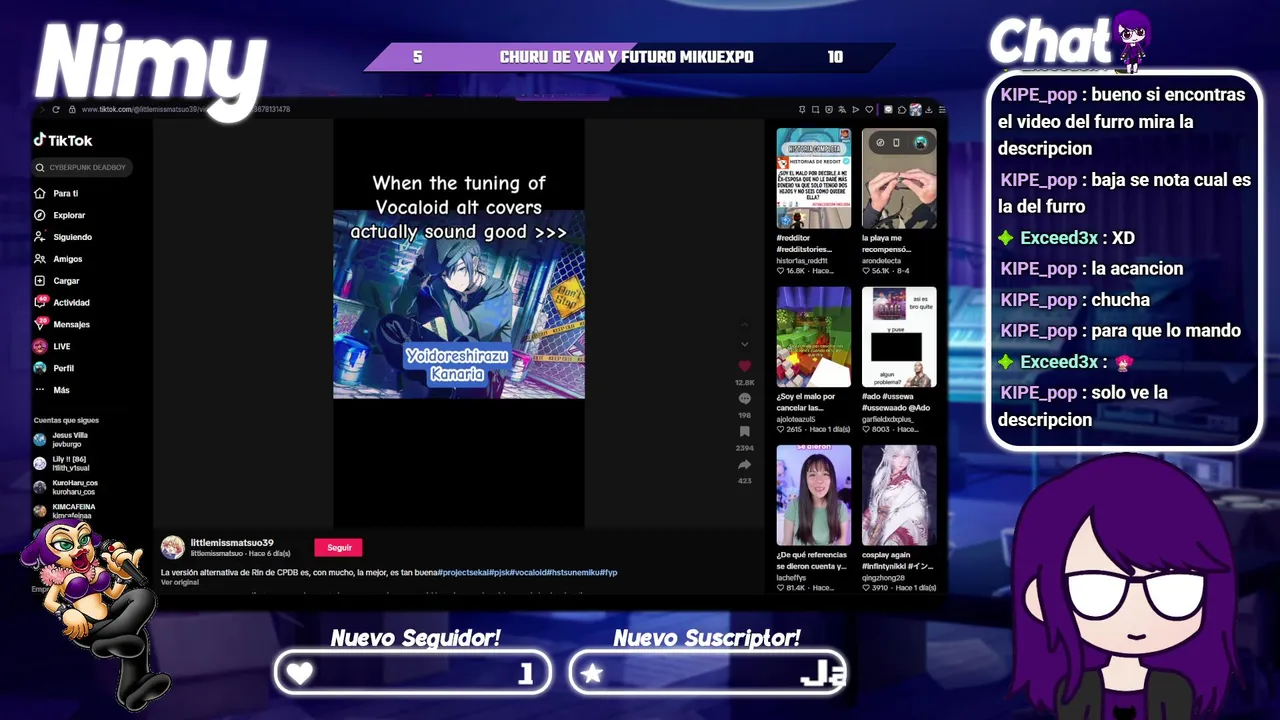Image resolution: width=1280 pixels, height=720 pixels.
Task: Open Lily !! [86] followed account
Action: (x=61, y=463)
